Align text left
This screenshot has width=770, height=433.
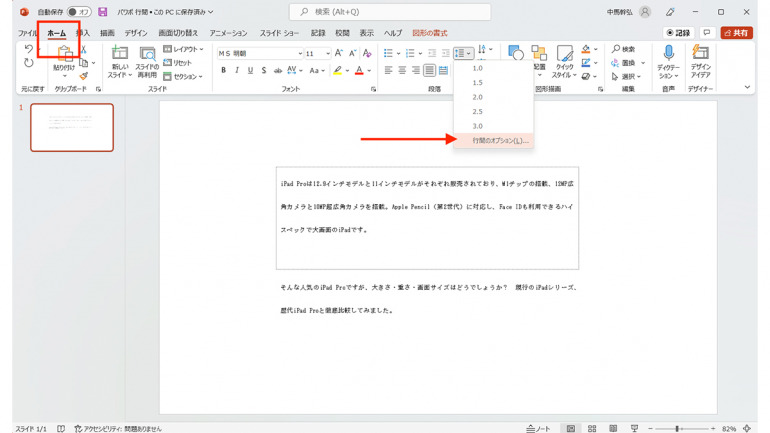click(x=388, y=70)
